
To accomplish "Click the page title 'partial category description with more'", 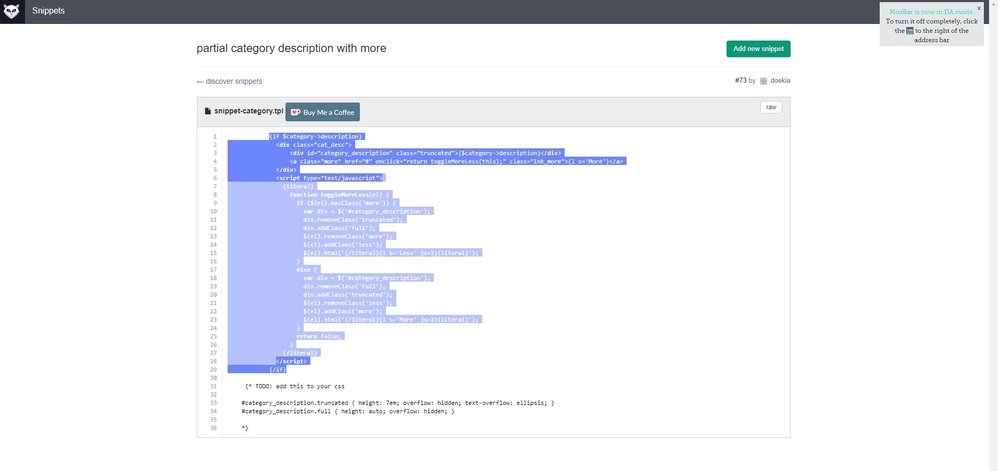I will point(291,48).
